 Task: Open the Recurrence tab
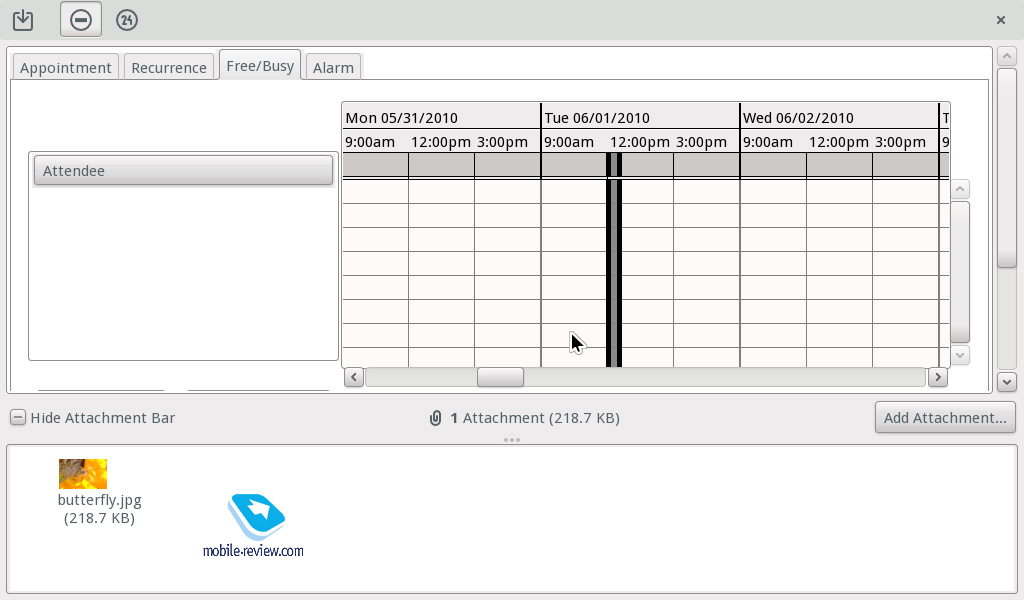tap(169, 67)
